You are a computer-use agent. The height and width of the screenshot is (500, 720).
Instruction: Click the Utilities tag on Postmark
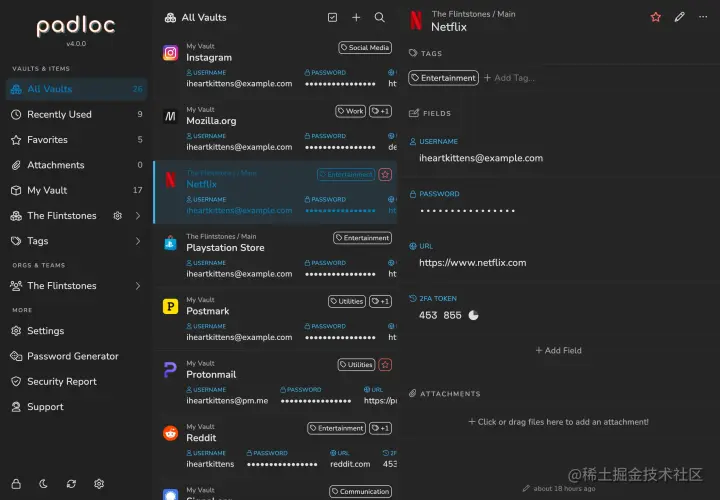click(x=347, y=301)
